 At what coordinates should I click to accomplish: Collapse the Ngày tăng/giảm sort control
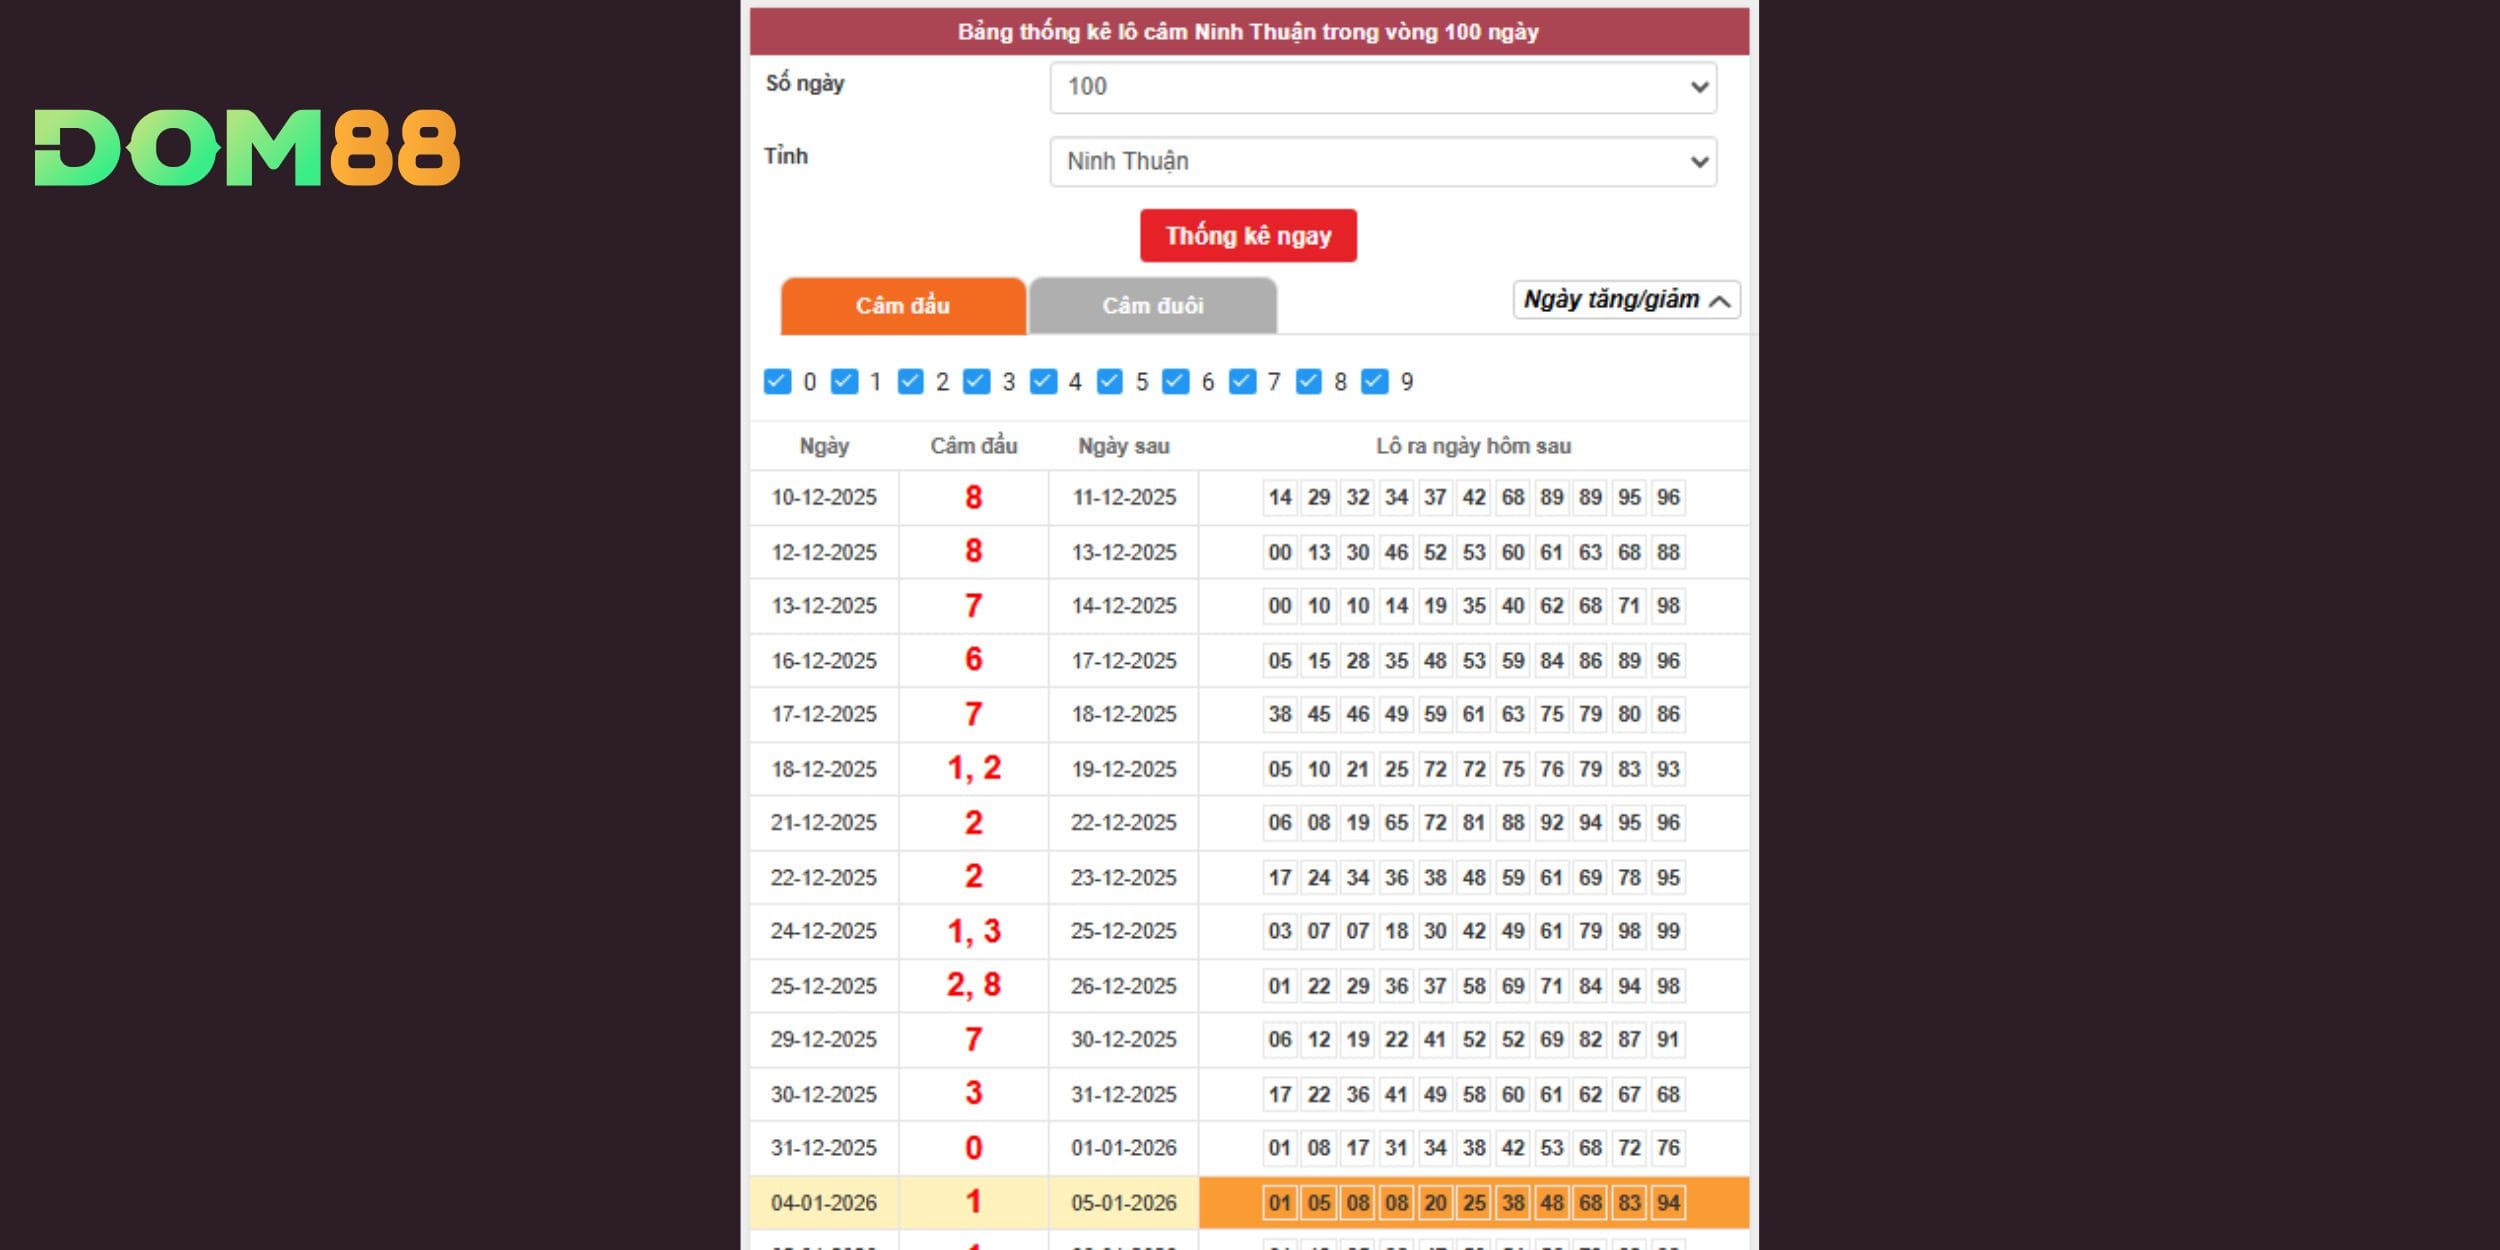(1625, 299)
